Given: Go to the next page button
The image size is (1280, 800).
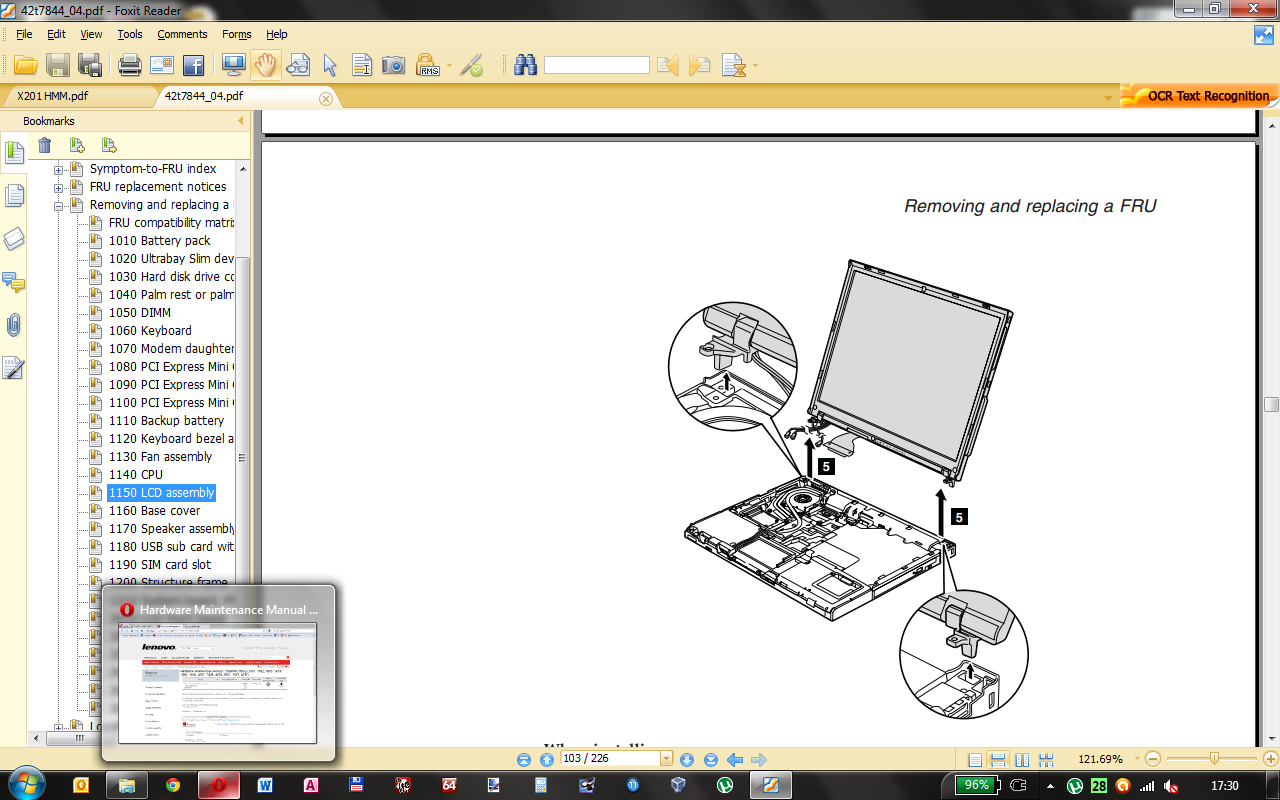Looking at the screenshot, I should [687, 759].
